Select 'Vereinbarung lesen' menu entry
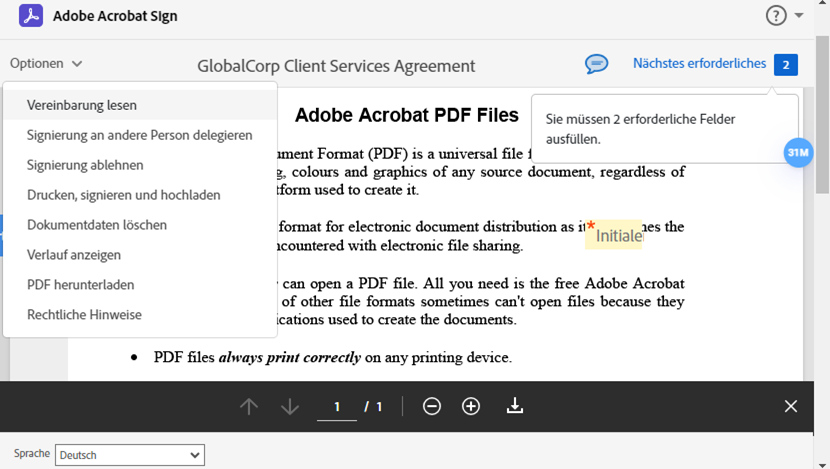830x469 pixels. click(82, 105)
